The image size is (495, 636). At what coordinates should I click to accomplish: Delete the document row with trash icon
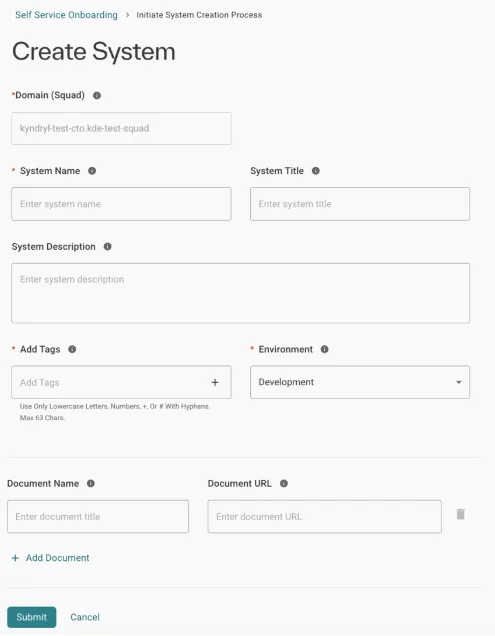tap(461, 514)
